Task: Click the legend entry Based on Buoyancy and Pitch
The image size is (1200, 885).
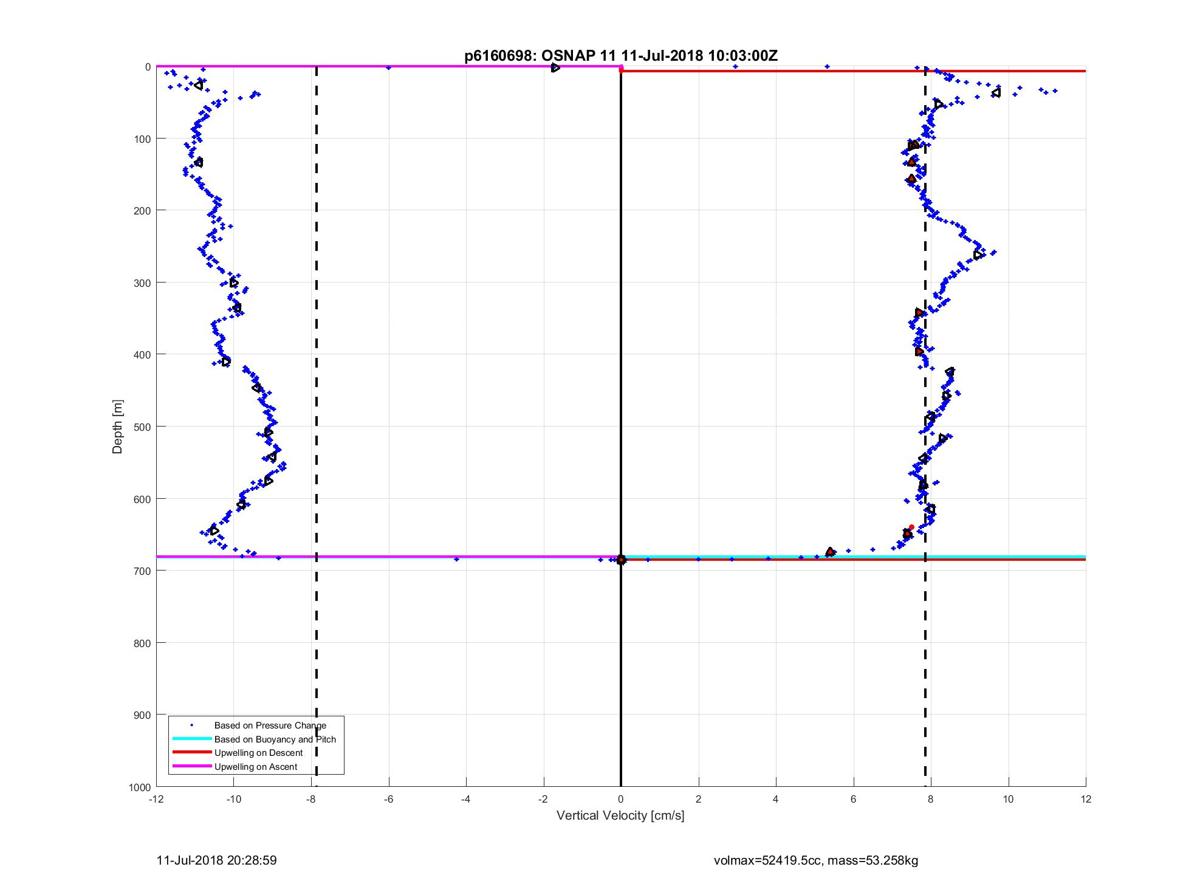Action: [x=275, y=739]
